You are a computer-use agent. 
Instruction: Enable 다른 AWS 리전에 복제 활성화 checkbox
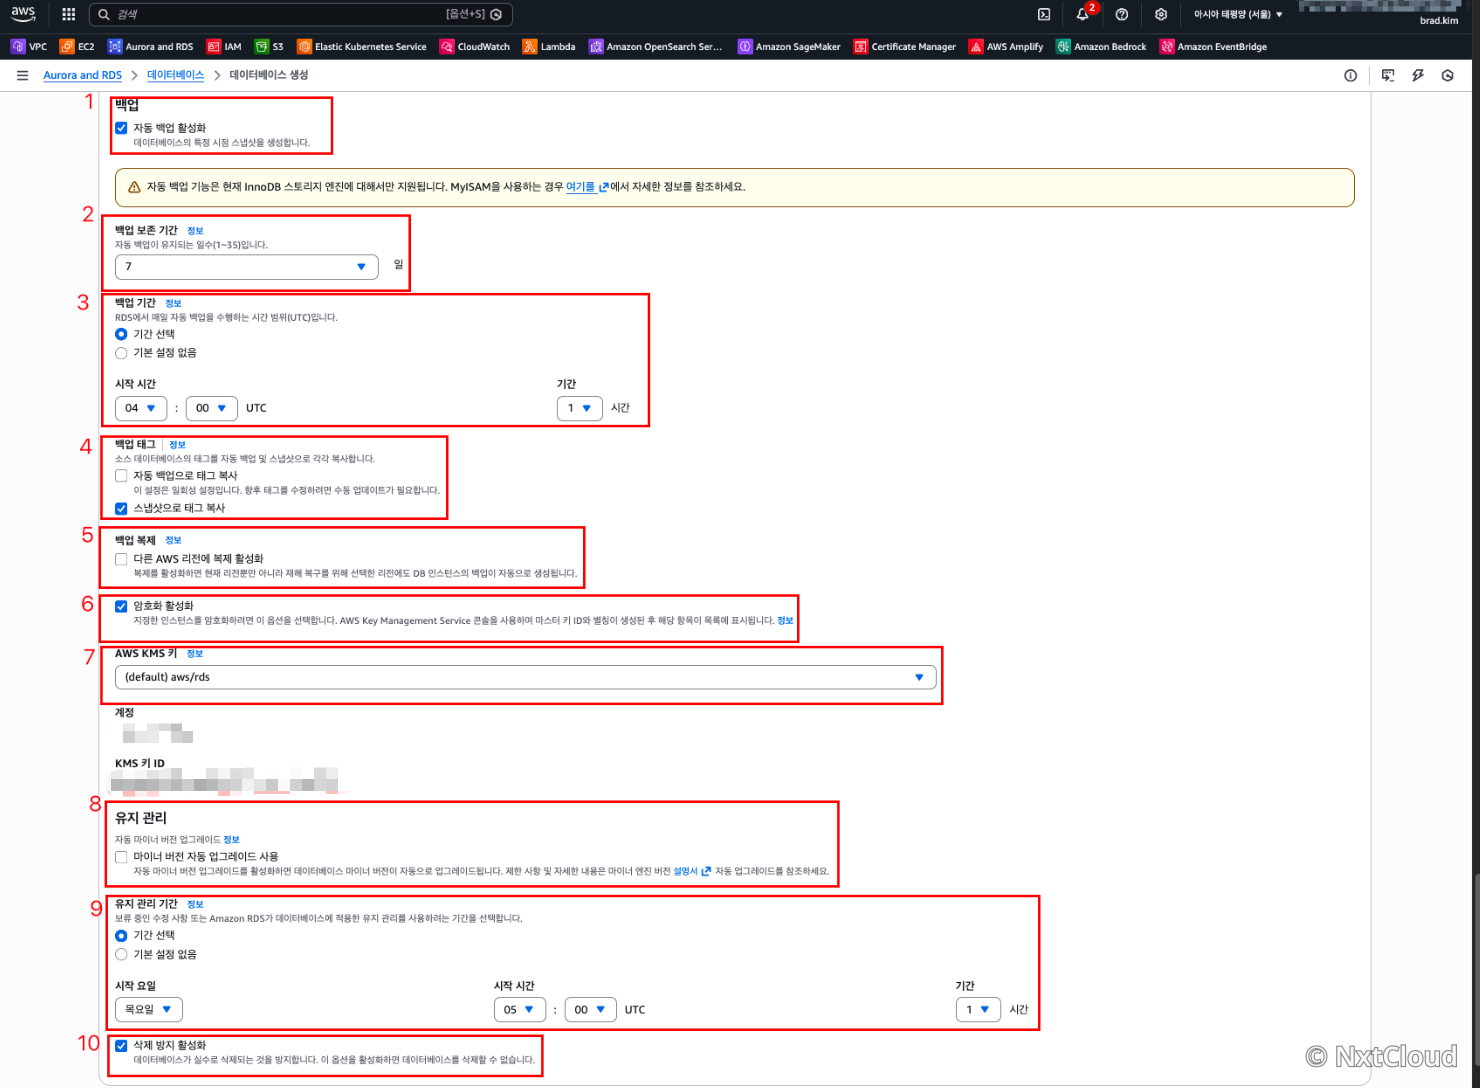click(121, 559)
